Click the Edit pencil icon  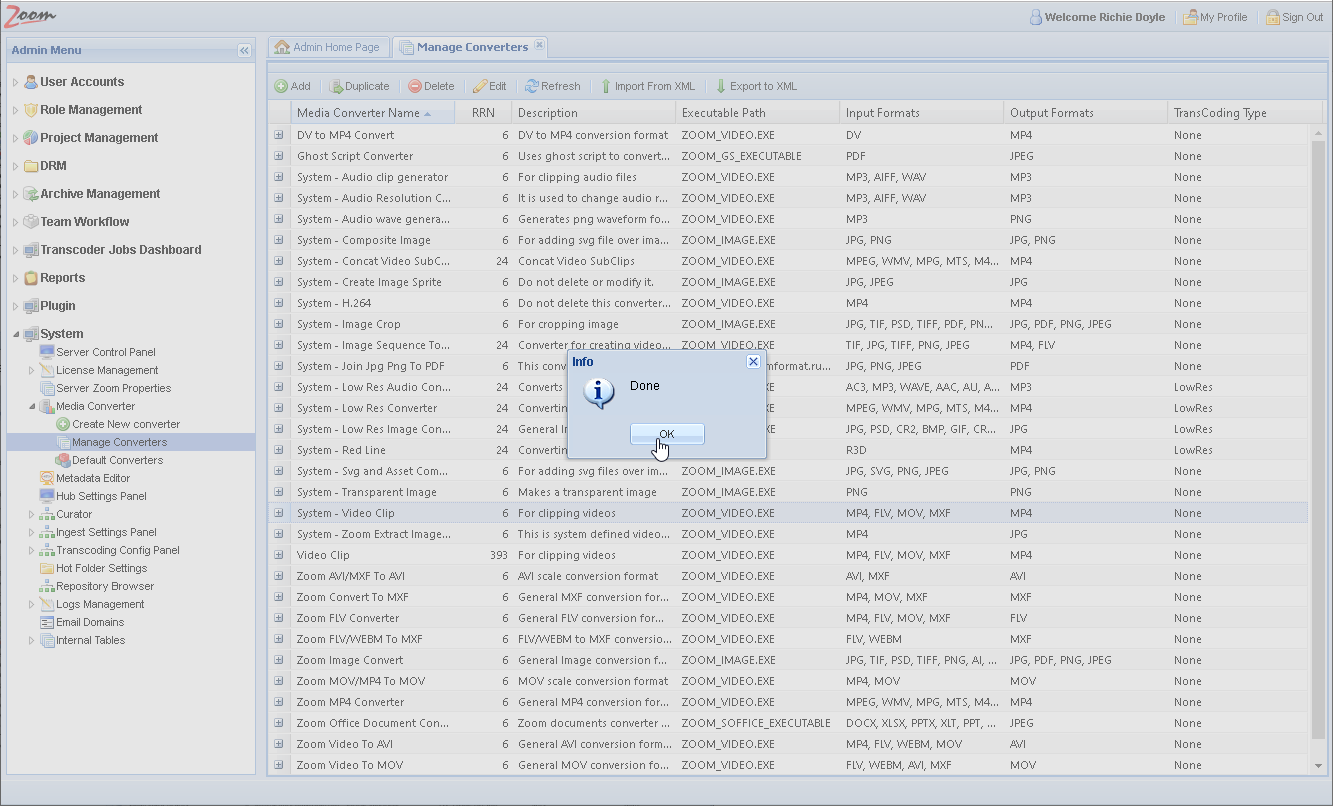[480, 87]
